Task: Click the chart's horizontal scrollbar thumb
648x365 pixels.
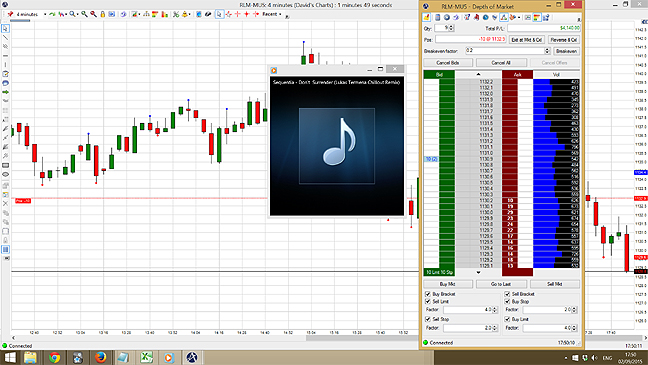Action: 362,338
